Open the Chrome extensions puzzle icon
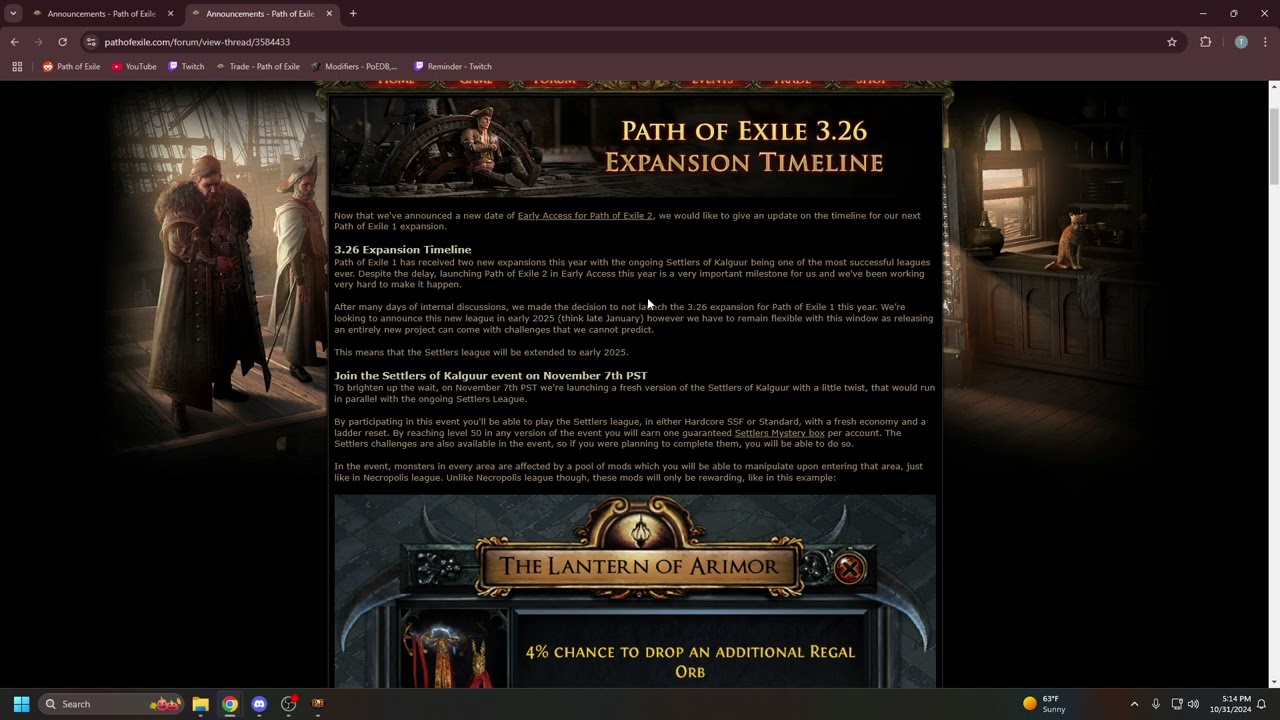 (x=1205, y=42)
